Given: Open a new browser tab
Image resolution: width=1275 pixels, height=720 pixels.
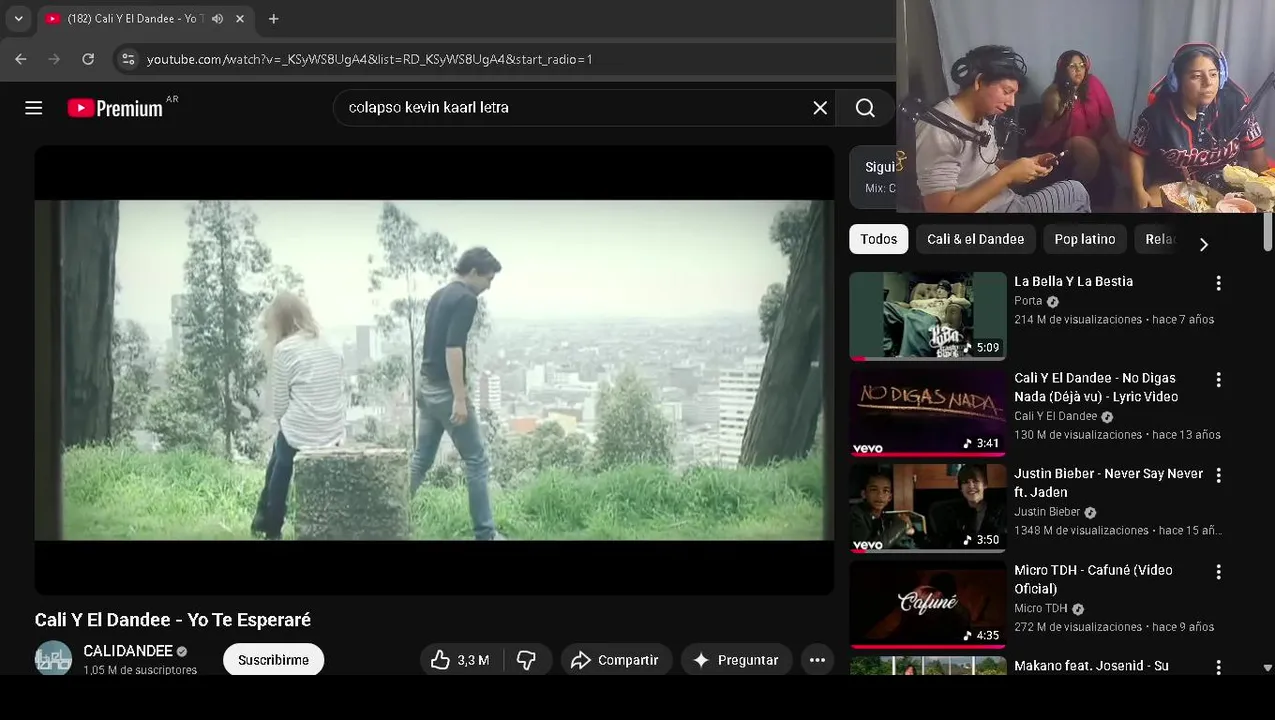Looking at the screenshot, I should click(x=273, y=19).
